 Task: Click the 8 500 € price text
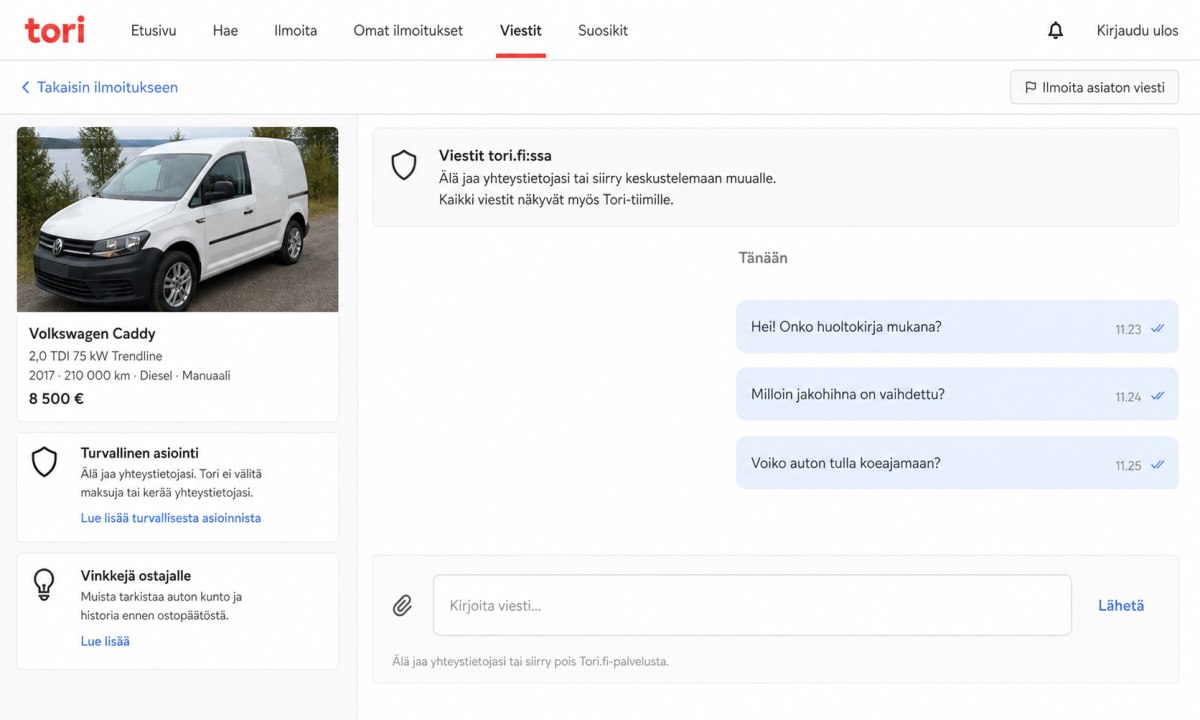pyautogui.click(x=57, y=398)
